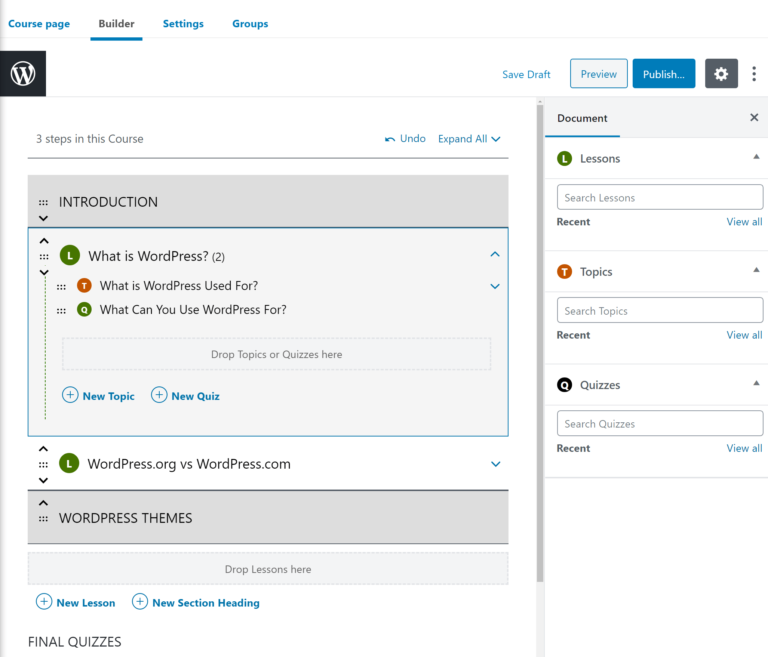The height and width of the screenshot is (657, 768).
Task: Click the Undo arrow icon
Action: click(x=390, y=139)
